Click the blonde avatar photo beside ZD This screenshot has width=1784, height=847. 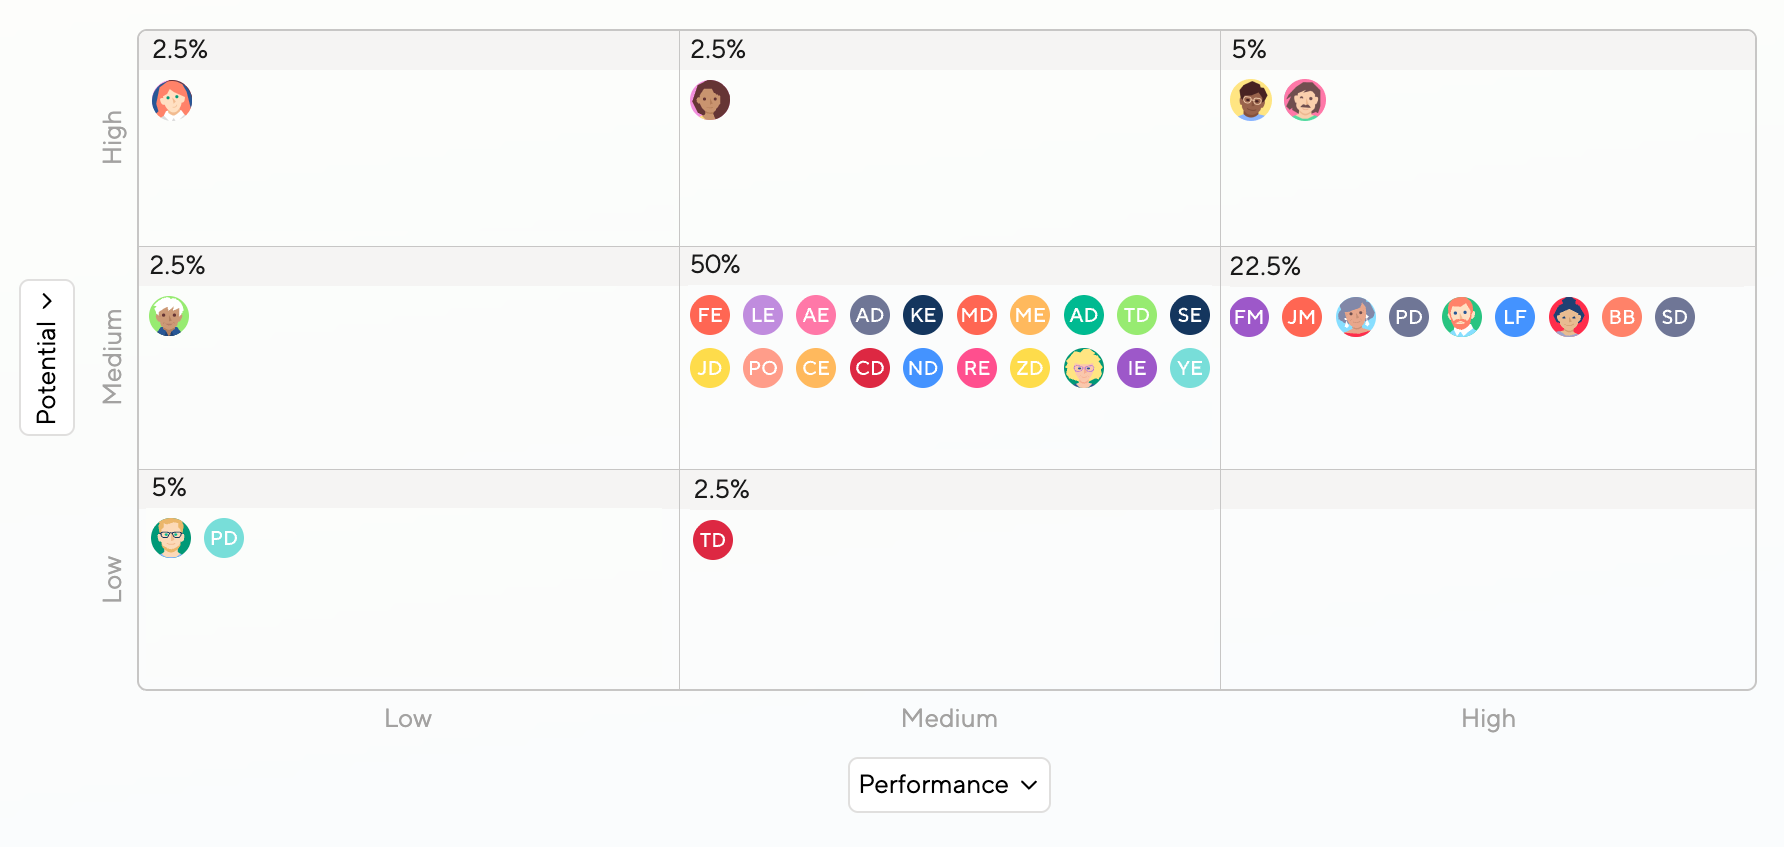(1084, 368)
